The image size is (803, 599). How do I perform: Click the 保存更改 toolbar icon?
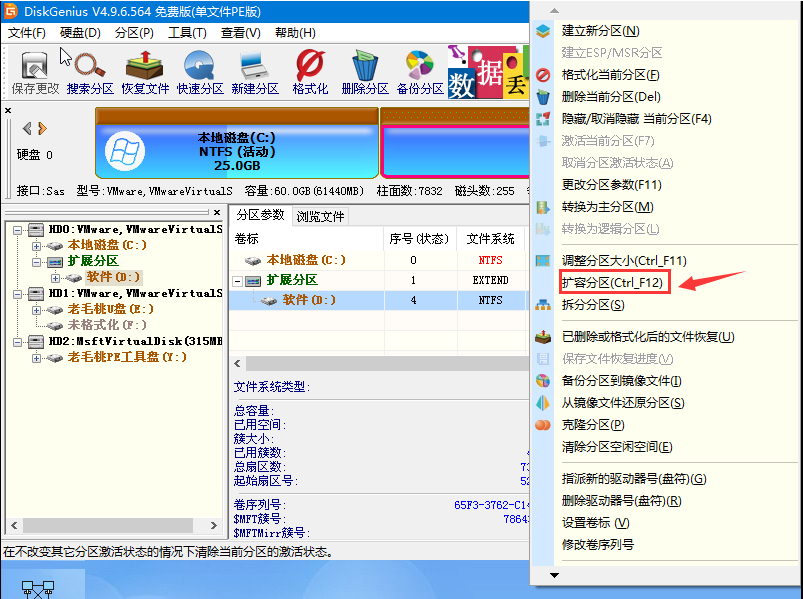pyautogui.click(x=35, y=72)
